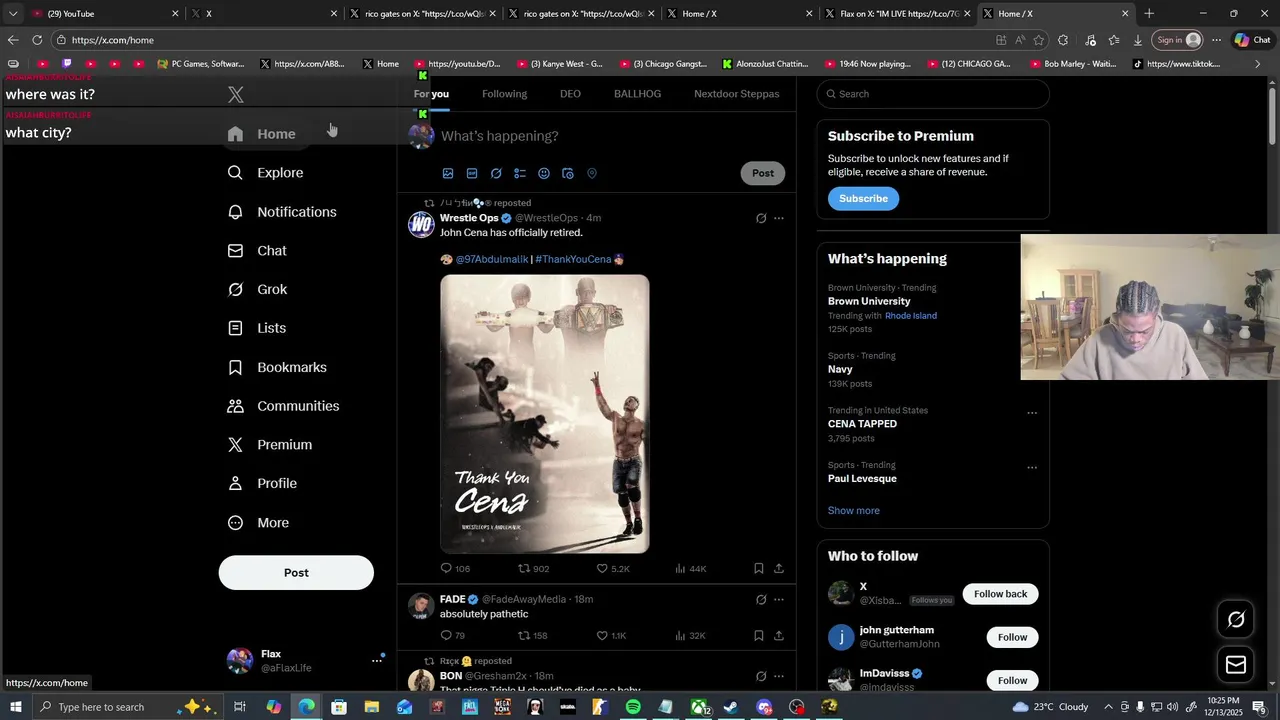Screen dimensions: 1280x720
Task: Open Steam from the taskbar
Action: (731, 707)
